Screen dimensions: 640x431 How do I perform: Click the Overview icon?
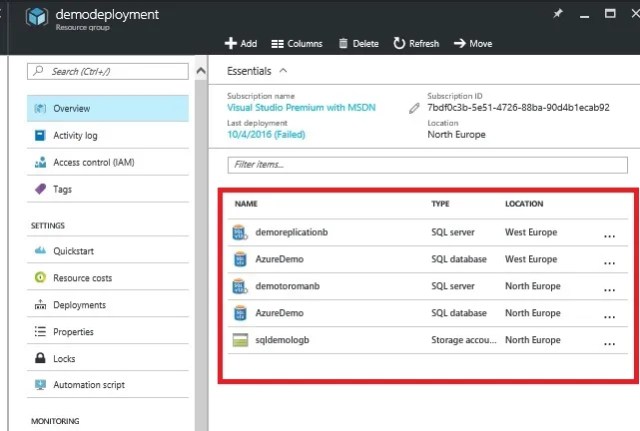tap(40, 109)
